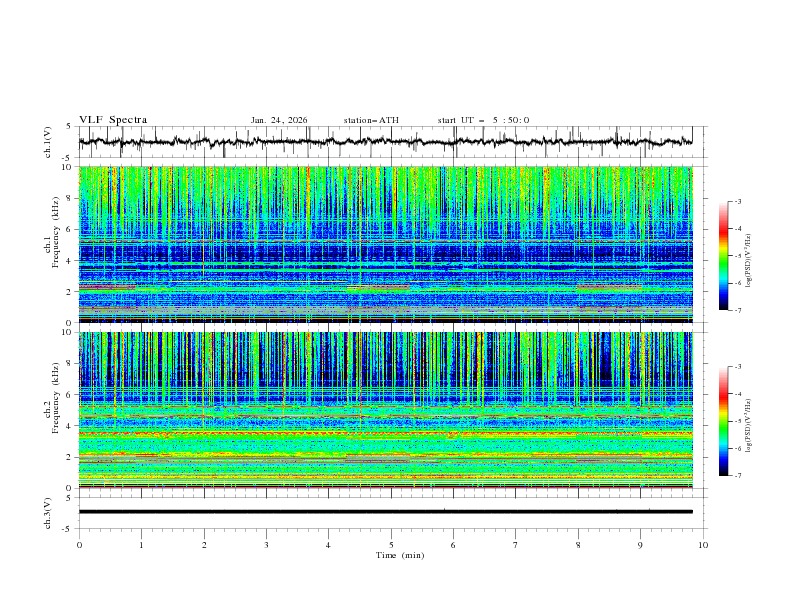Click the 'station=ATH' label
The height and width of the screenshot is (612, 792).
[x=371, y=120]
